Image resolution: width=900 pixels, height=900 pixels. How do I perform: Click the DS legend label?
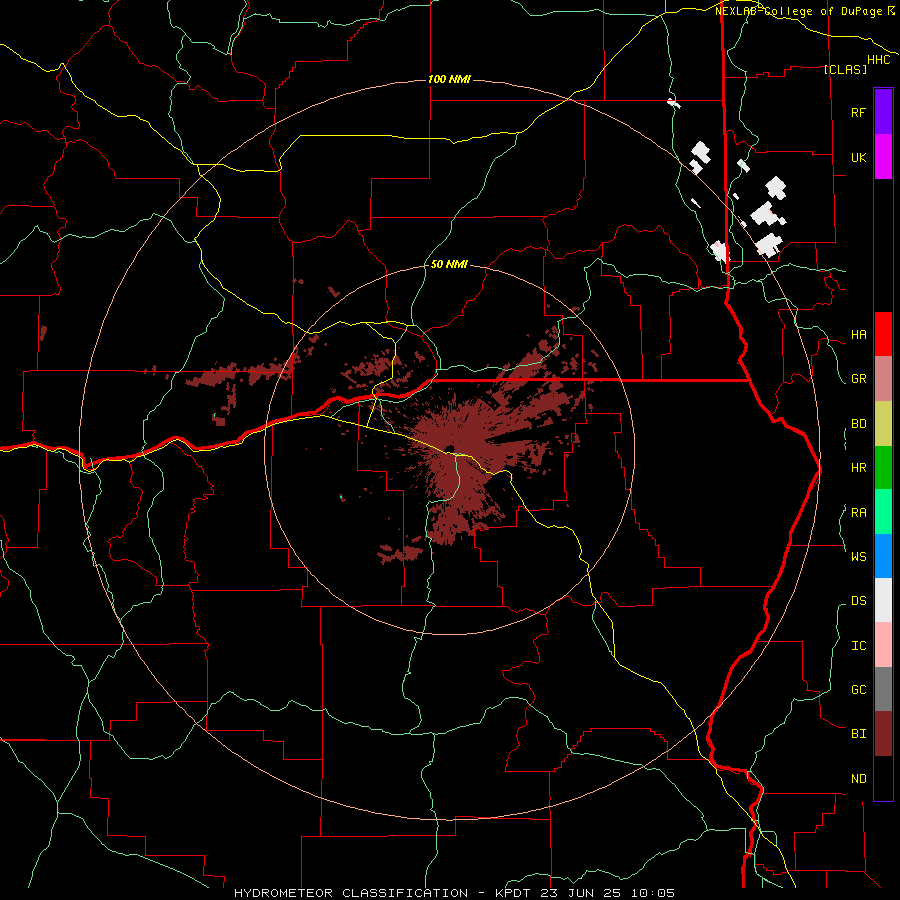[859, 601]
